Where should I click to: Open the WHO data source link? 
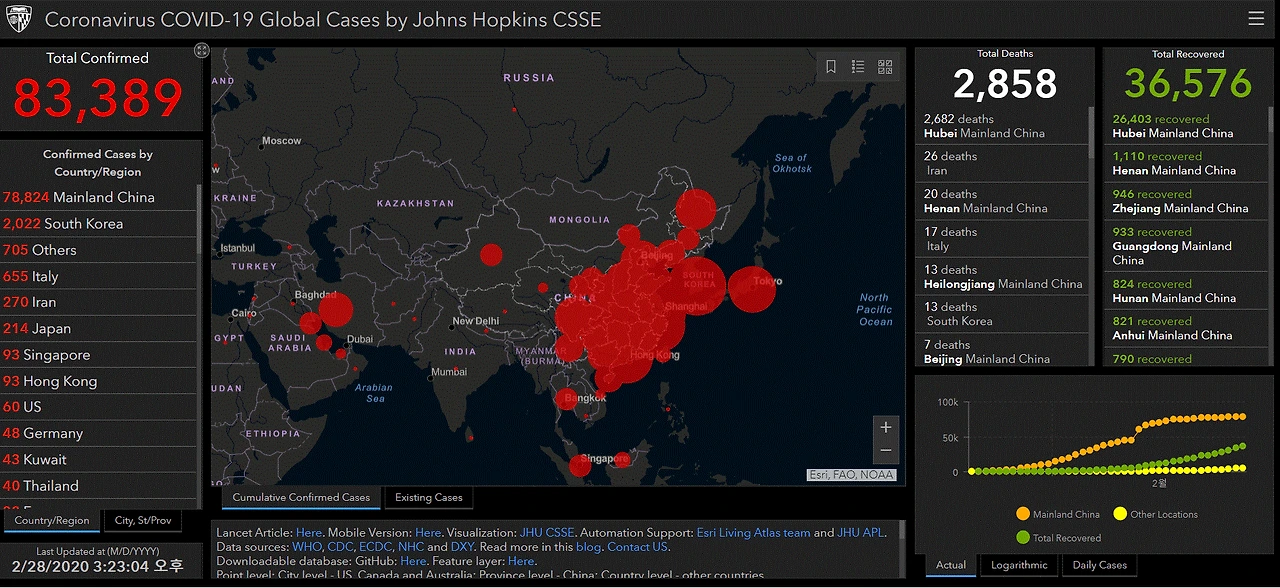305,547
